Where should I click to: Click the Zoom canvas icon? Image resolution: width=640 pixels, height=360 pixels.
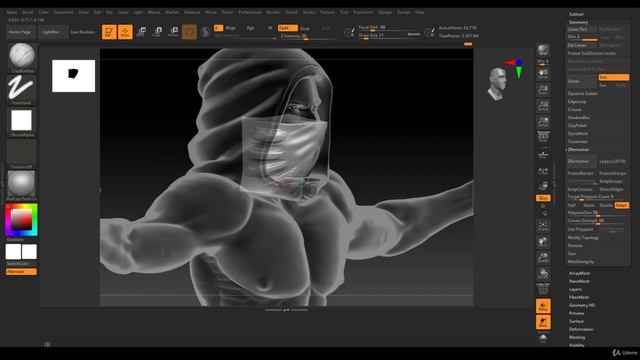543,90
